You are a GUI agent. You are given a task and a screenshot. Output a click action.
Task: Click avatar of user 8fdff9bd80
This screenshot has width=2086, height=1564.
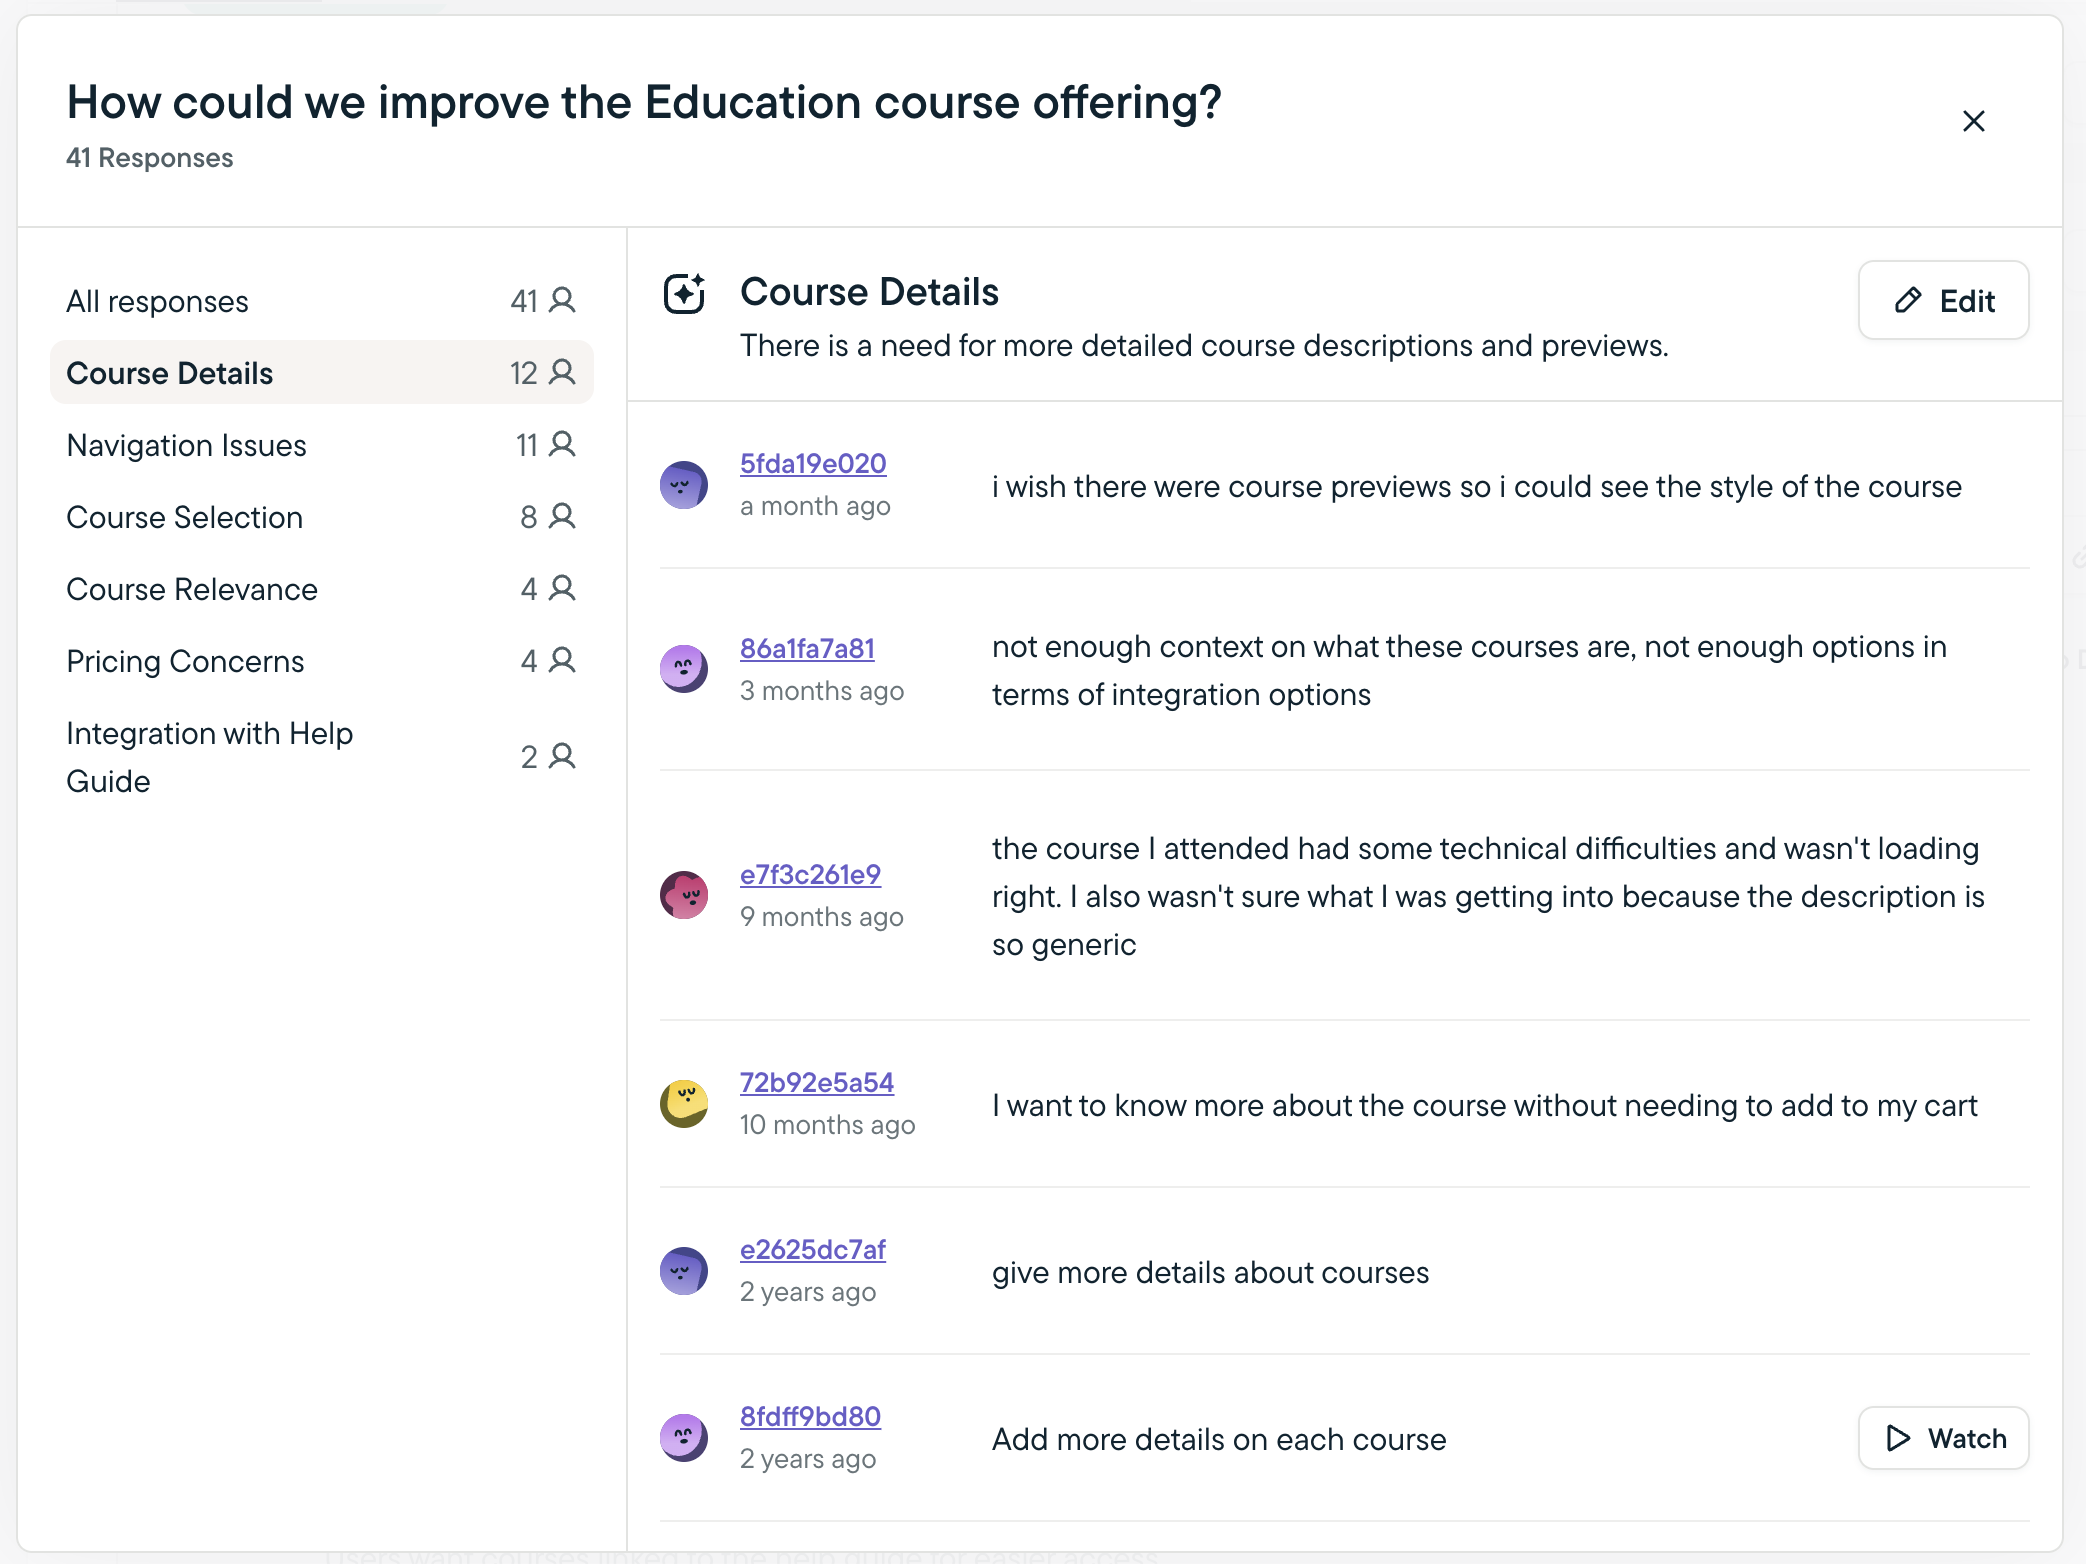coord(684,1438)
